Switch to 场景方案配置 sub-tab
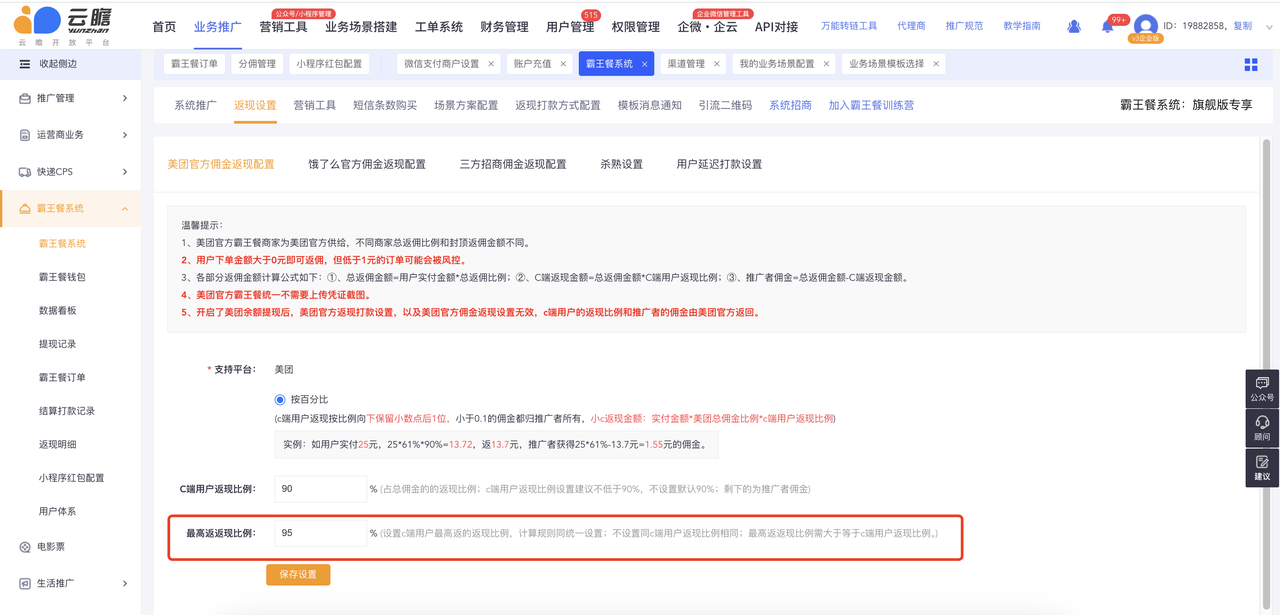Viewport: 1280px width, 615px height. pos(466,105)
